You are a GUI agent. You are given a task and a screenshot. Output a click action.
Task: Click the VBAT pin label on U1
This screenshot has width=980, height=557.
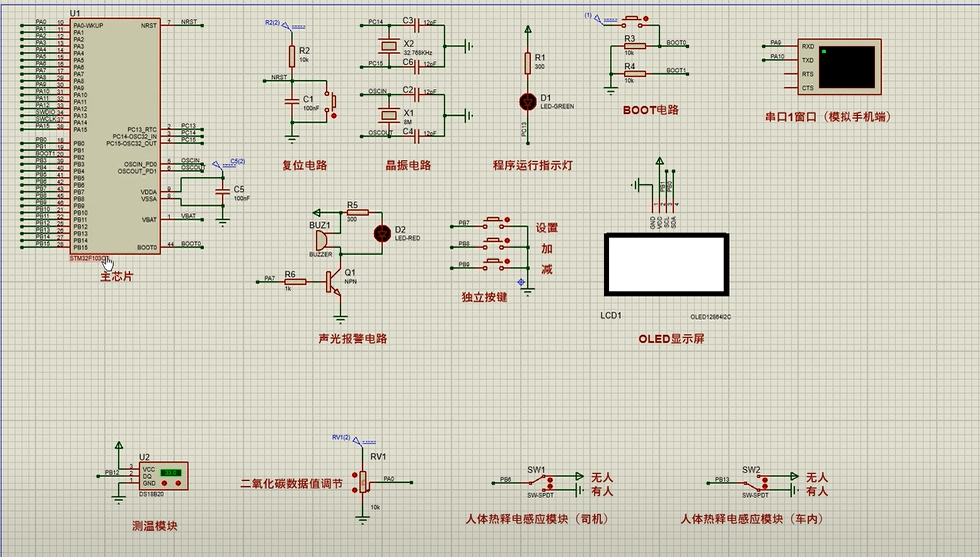tap(149, 219)
